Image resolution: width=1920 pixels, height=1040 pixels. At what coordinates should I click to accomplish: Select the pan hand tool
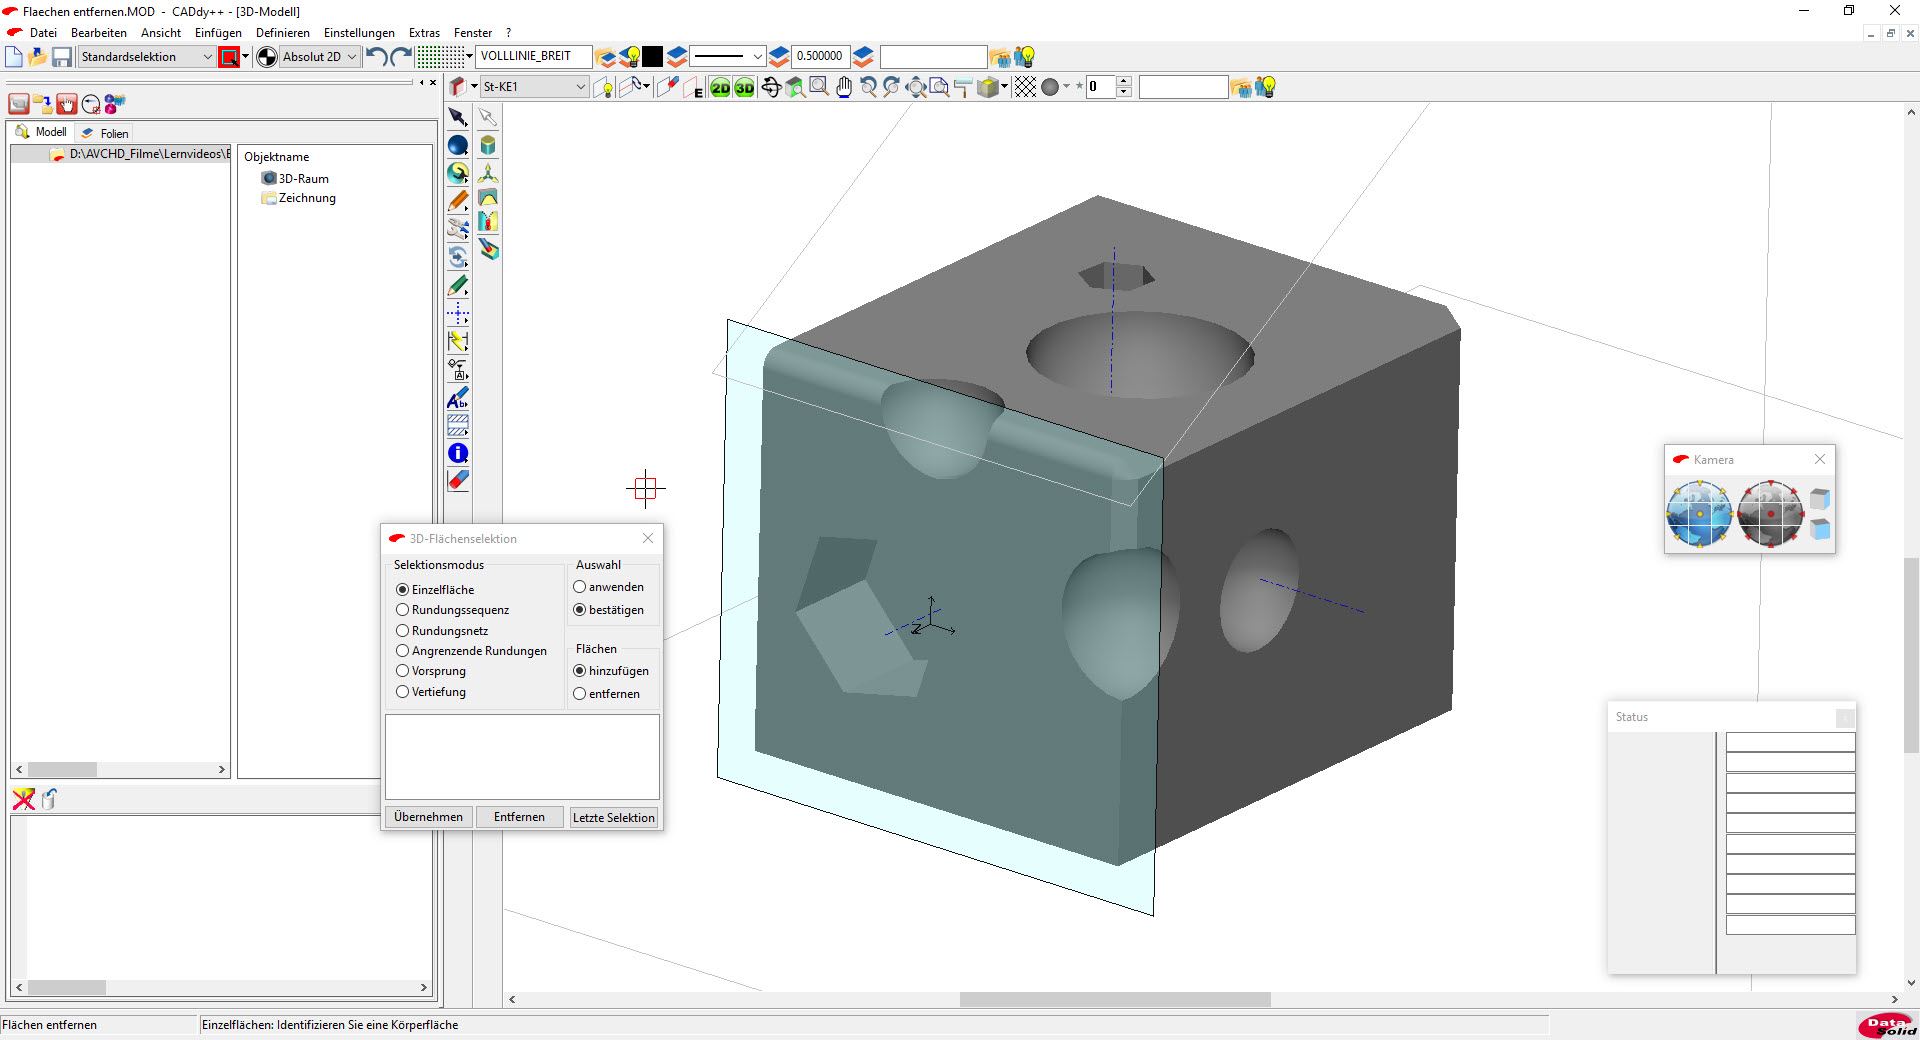point(844,88)
